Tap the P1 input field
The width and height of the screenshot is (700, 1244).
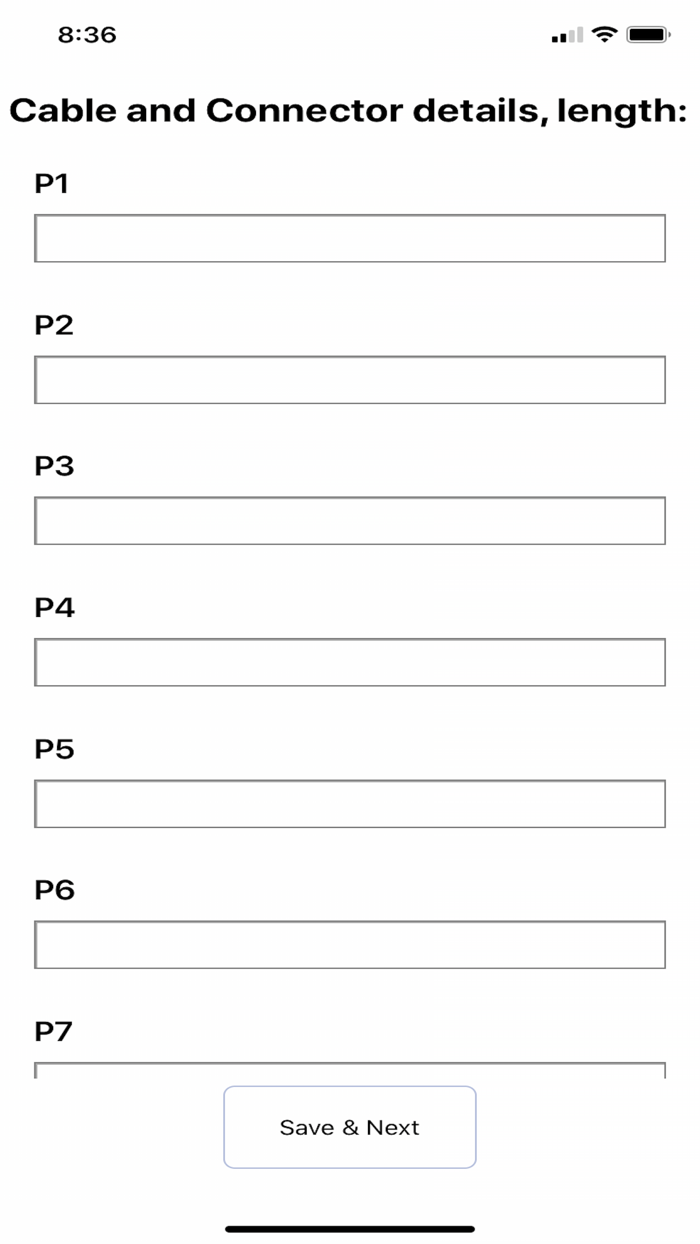click(350, 238)
